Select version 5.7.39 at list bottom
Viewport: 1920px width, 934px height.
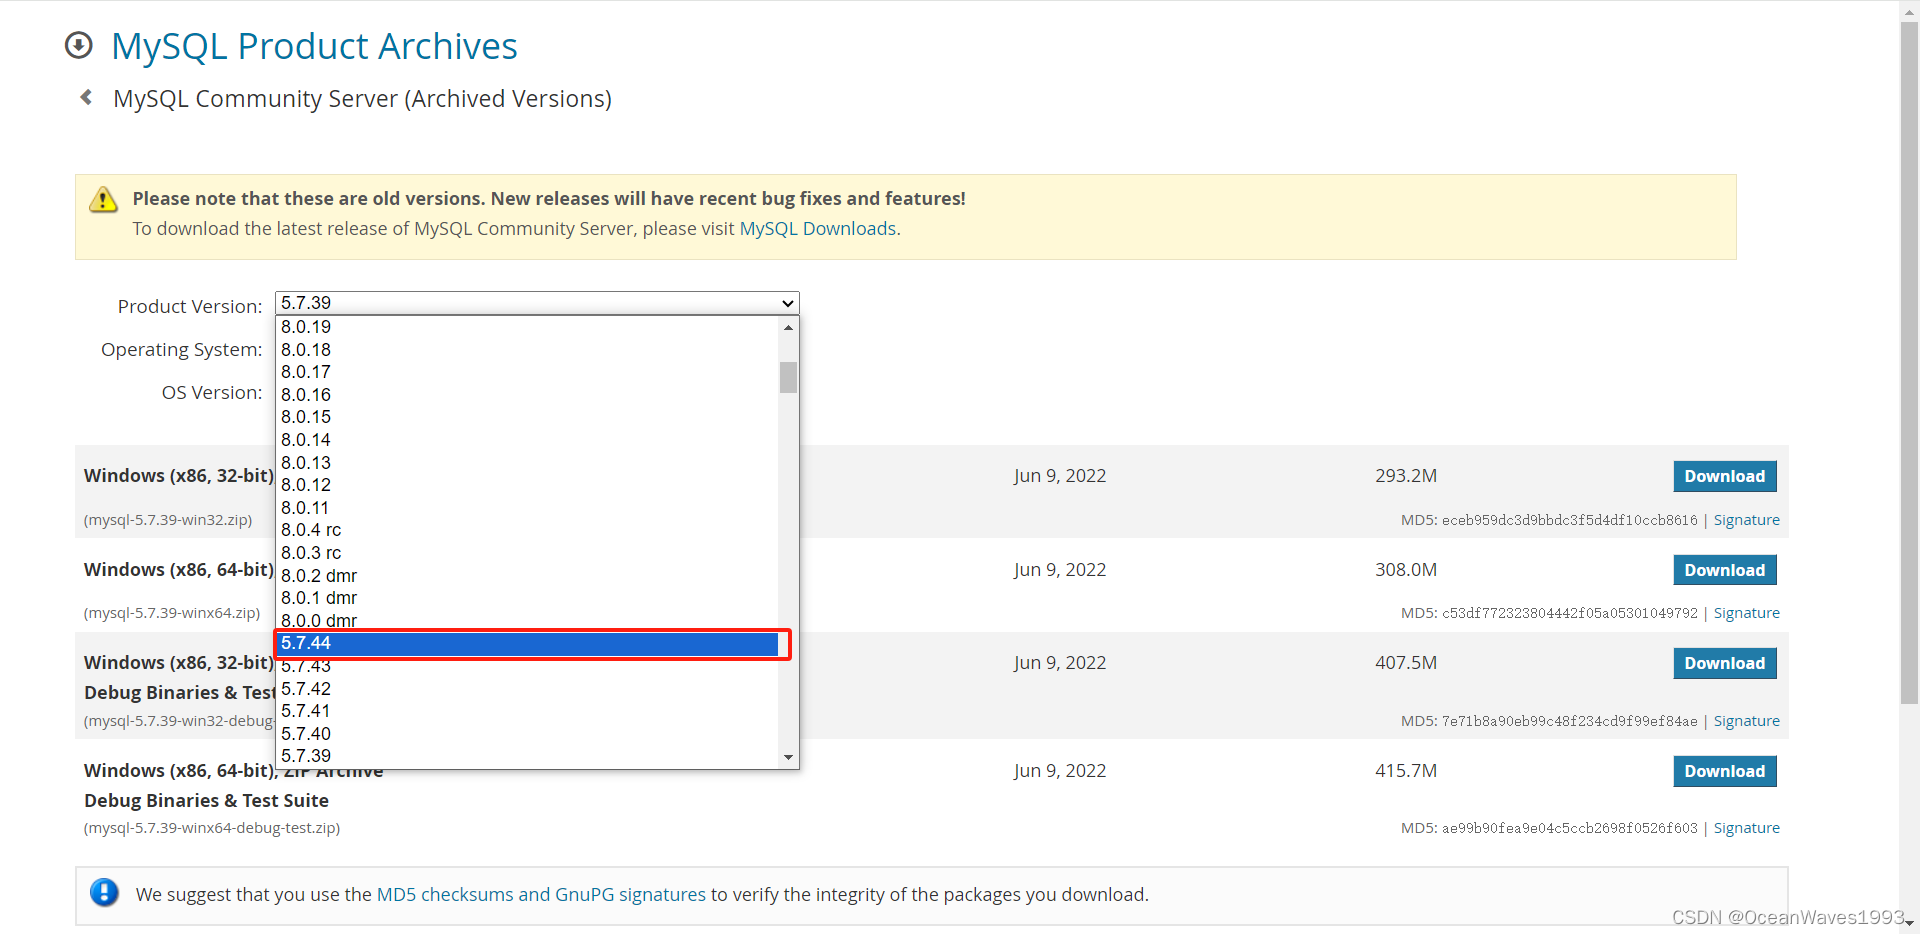click(527, 756)
